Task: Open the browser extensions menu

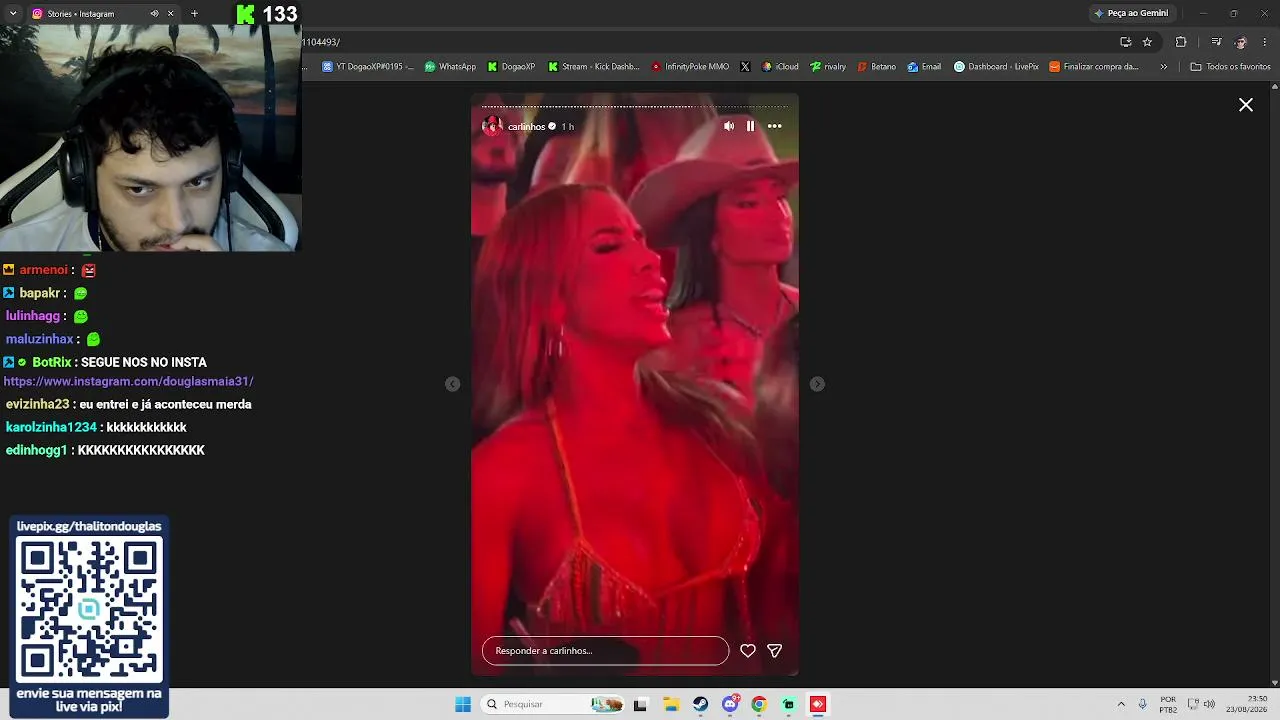Action: (1181, 42)
